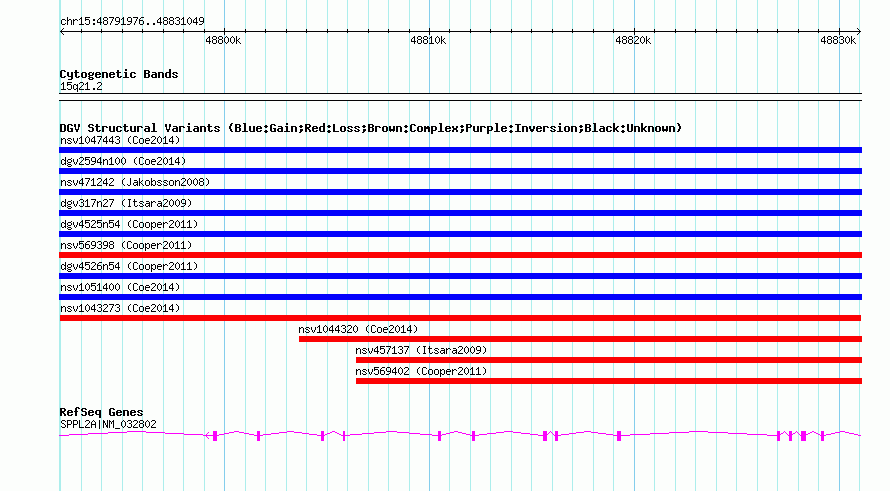Open variant nsv569402 (Cooper2011) label
The width and height of the screenshot is (890, 491).
[x=421, y=371]
